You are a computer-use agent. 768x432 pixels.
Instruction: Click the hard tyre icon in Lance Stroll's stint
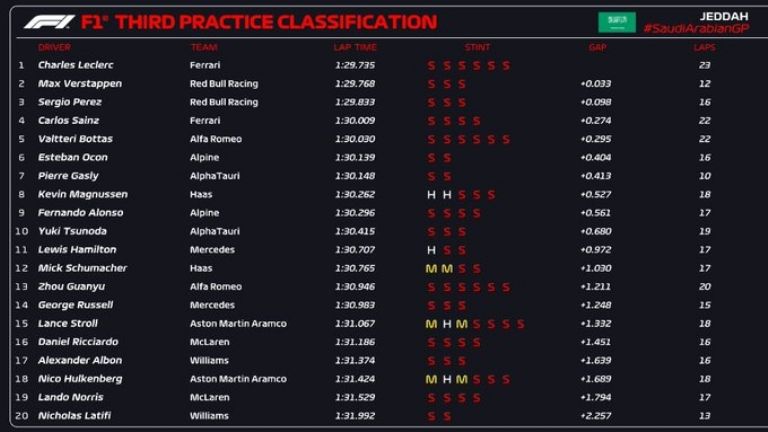pos(446,324)
